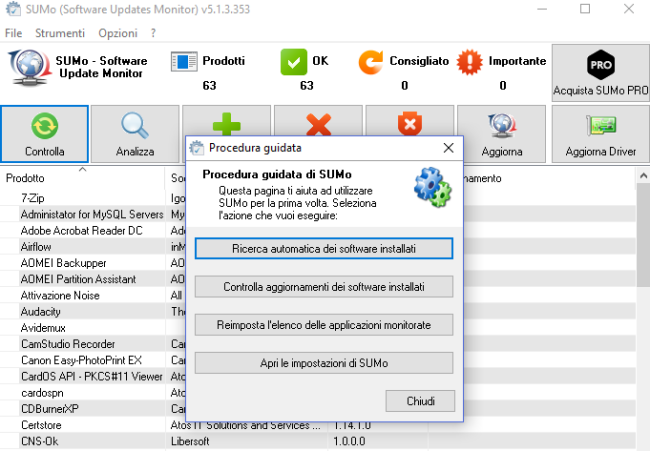This screenshot has width=650, height=451.
Task: Choose Controlla aggiornamenti dei software installati
Action: (x=324, y=287)
